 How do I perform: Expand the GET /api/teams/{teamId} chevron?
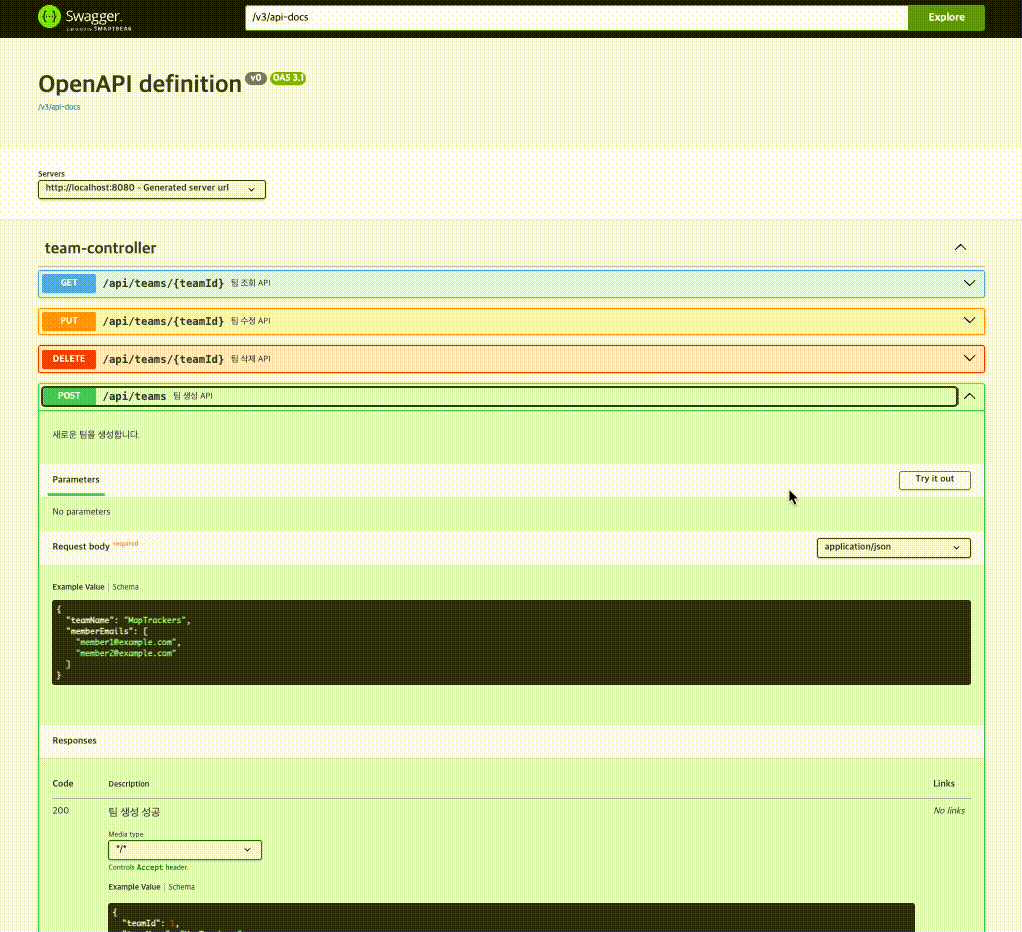pos(969,284)
